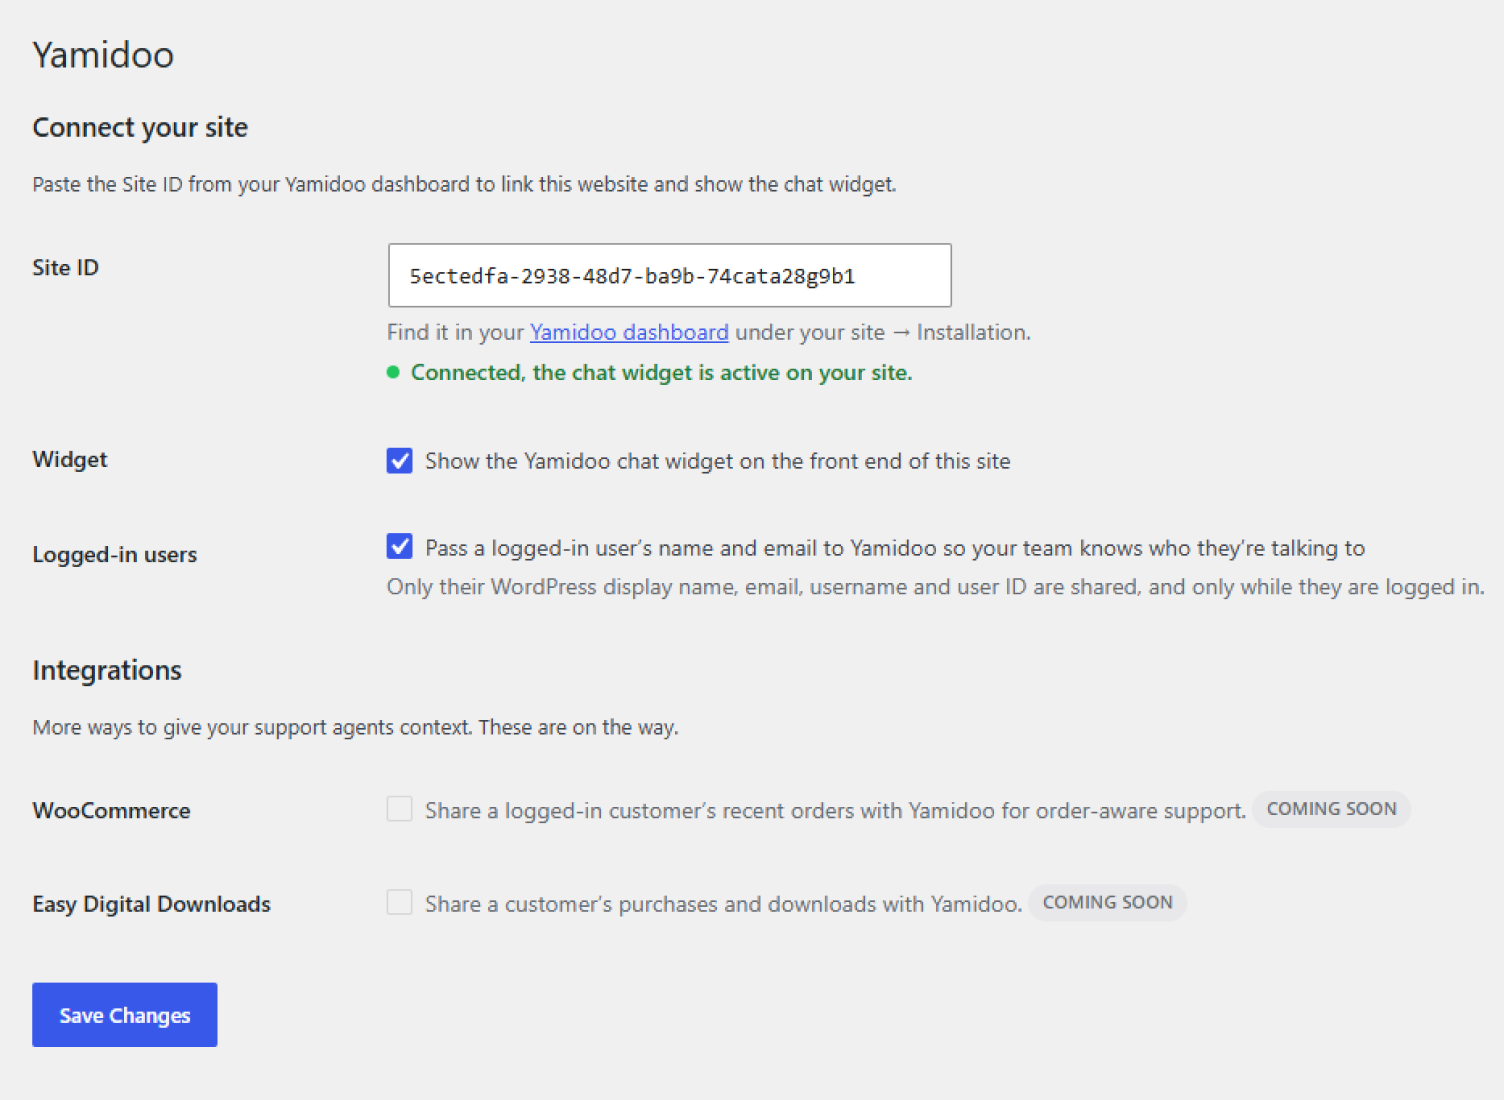Viewport: 1504px width, 1100px height.
Task: Click 'Paste the Site ID from your Yamidoo dashboard' description
Action: point(464,185)
